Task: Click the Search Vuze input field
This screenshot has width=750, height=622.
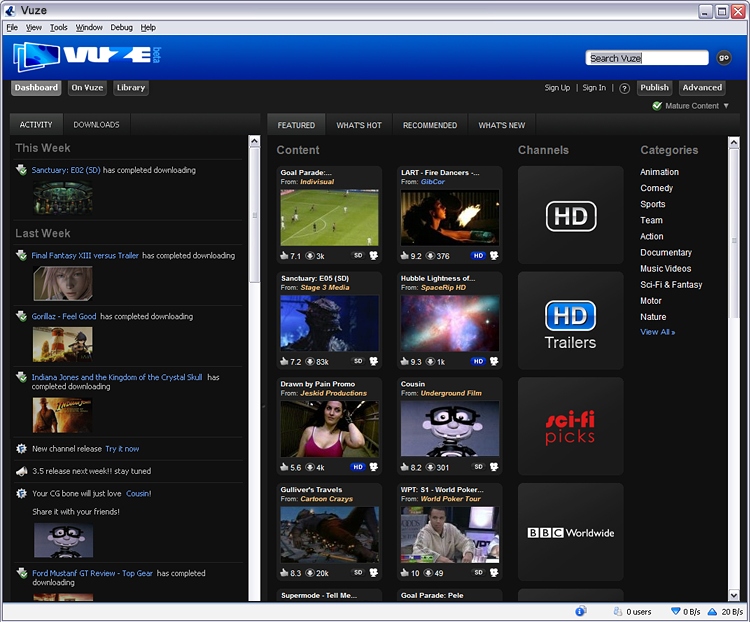Action: click(647, 58)
